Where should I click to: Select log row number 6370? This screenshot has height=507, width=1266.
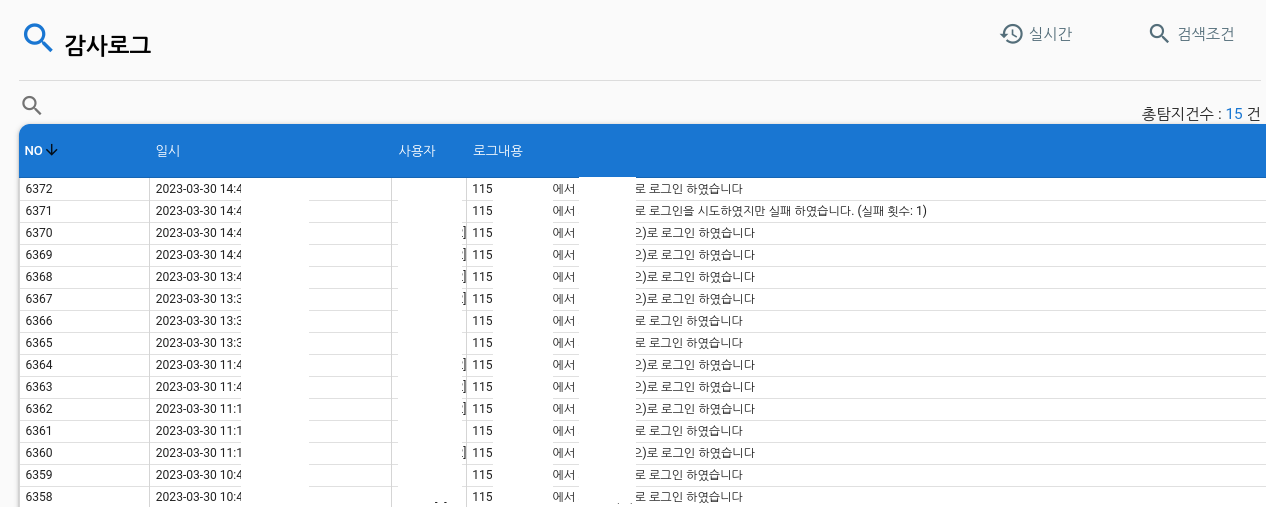click(39, 233)
